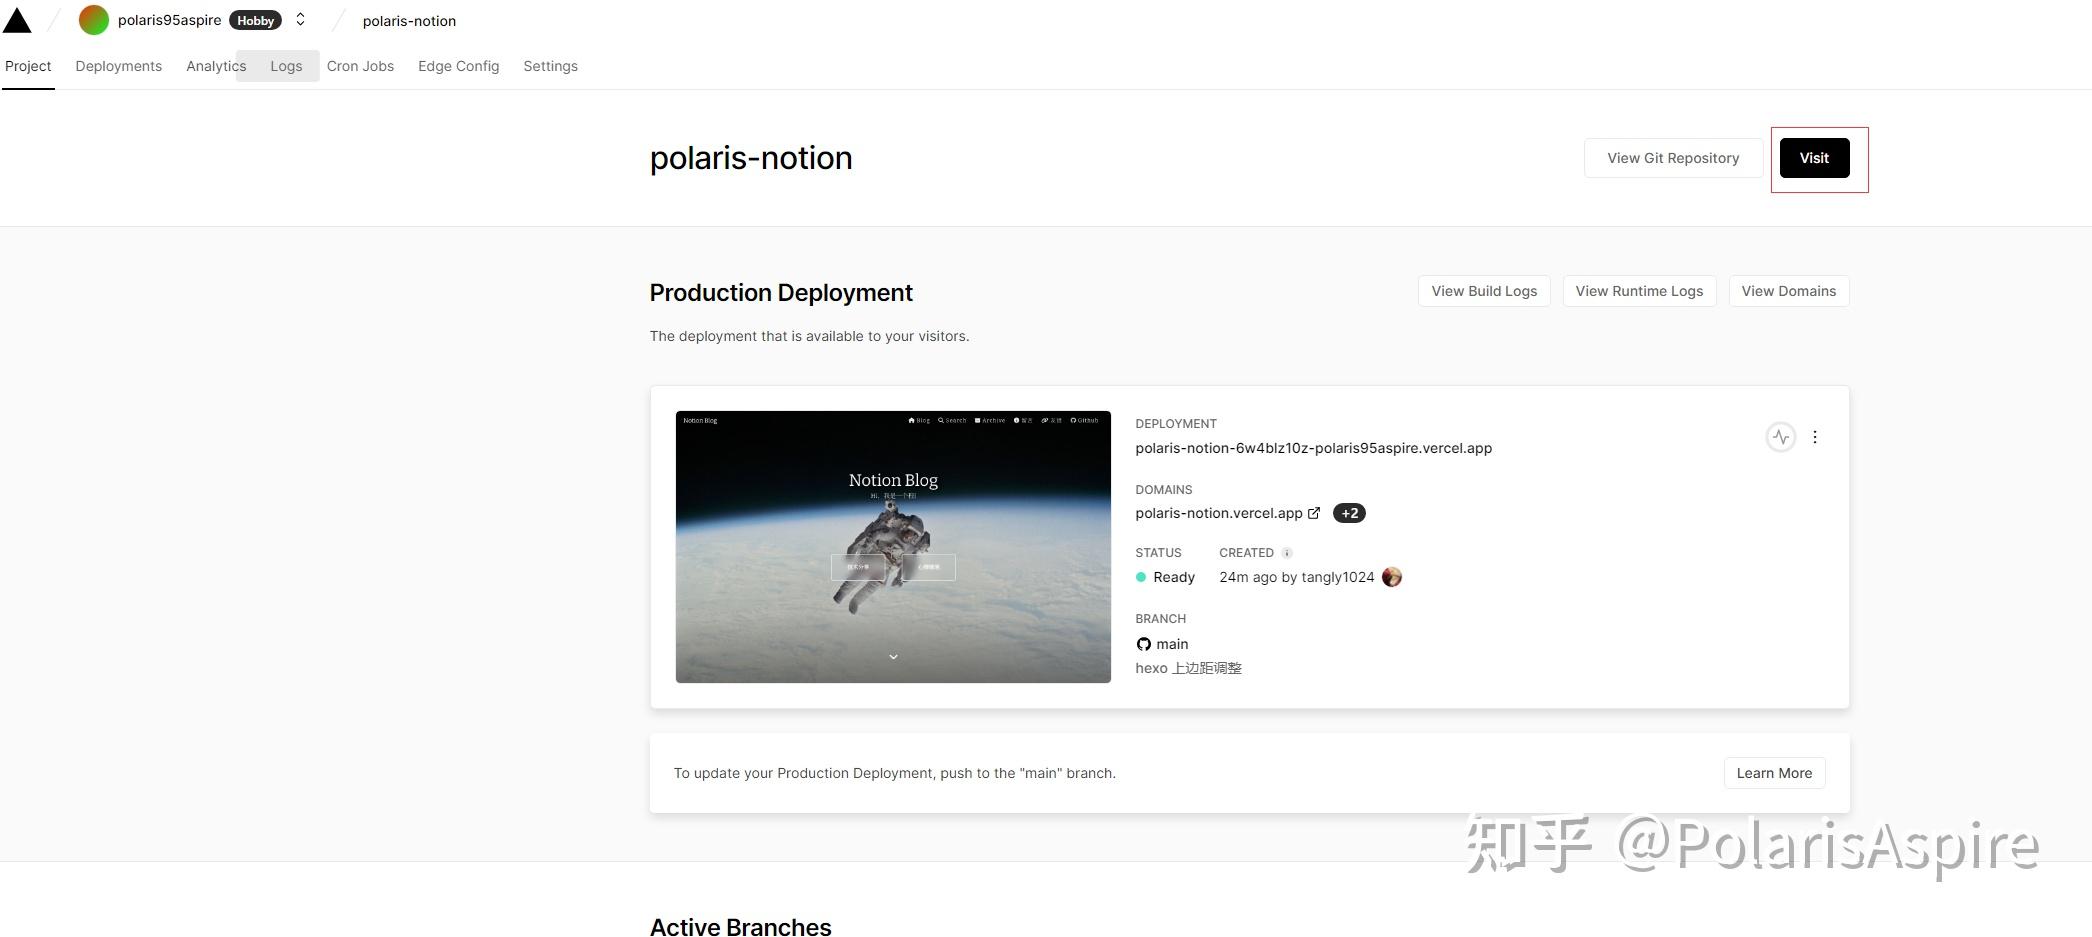The height and width of the screenshot is (937, 2092).
Task: Open View Build Logs
Action: click(x=1484, y=291)
